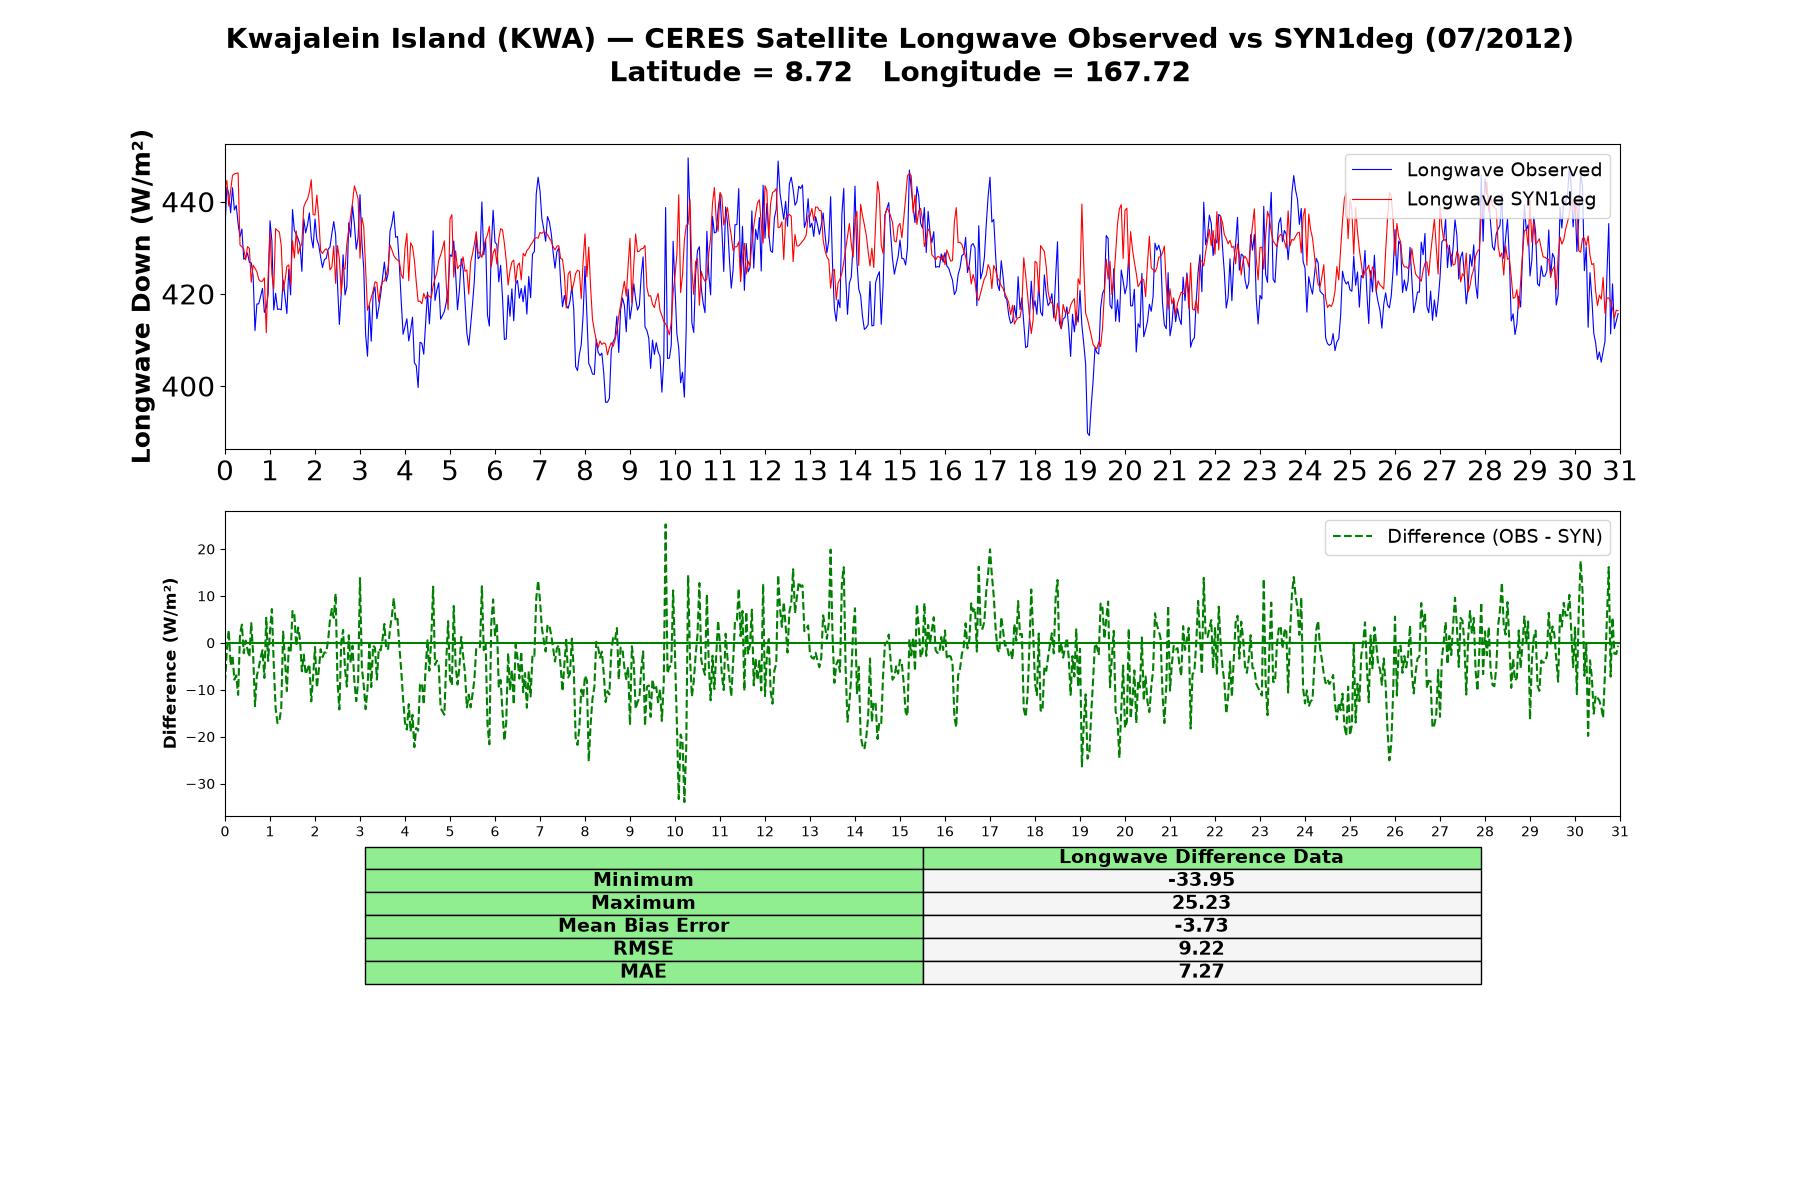Select the Latitude and Longitude subtitle line

899,72
